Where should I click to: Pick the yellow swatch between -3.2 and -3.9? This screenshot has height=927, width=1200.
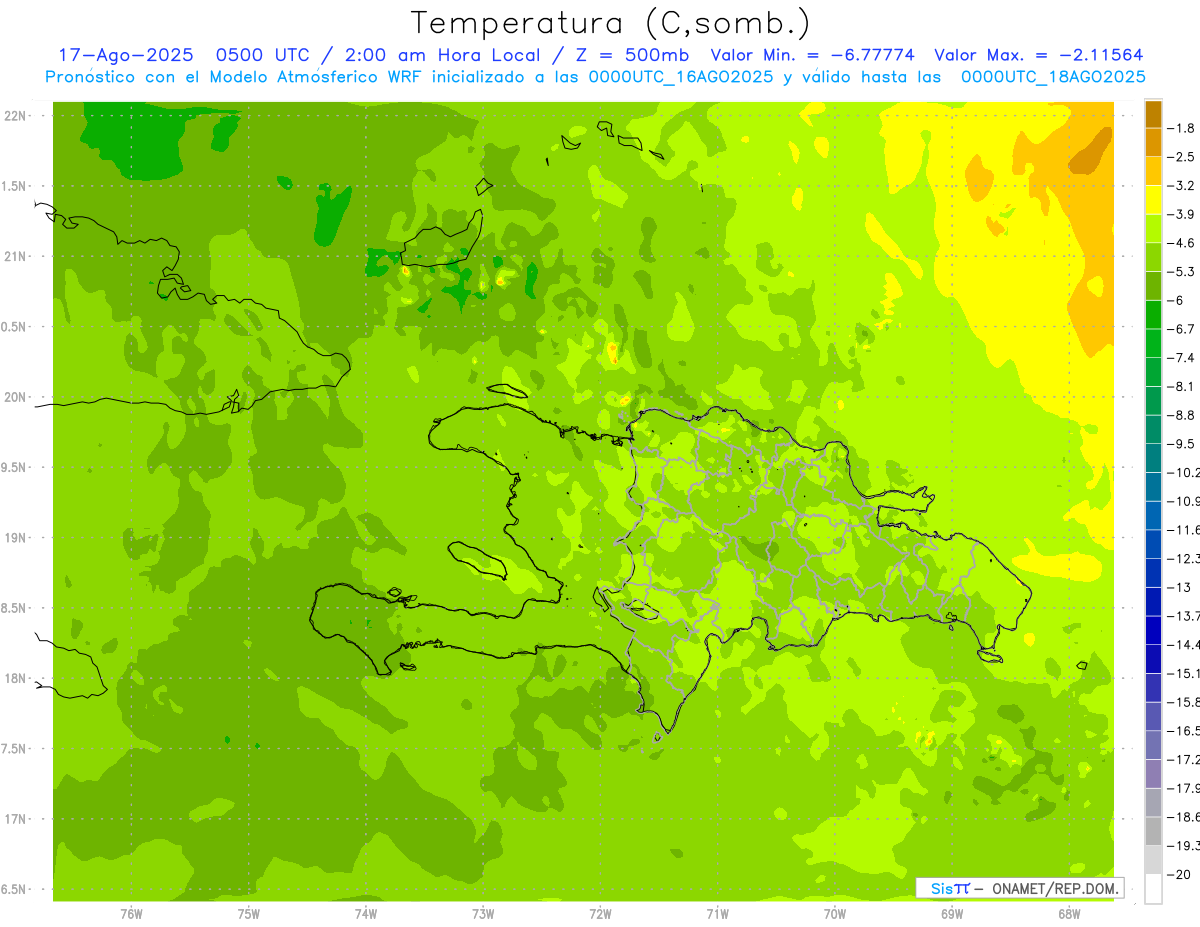[x=1153, y=200]
